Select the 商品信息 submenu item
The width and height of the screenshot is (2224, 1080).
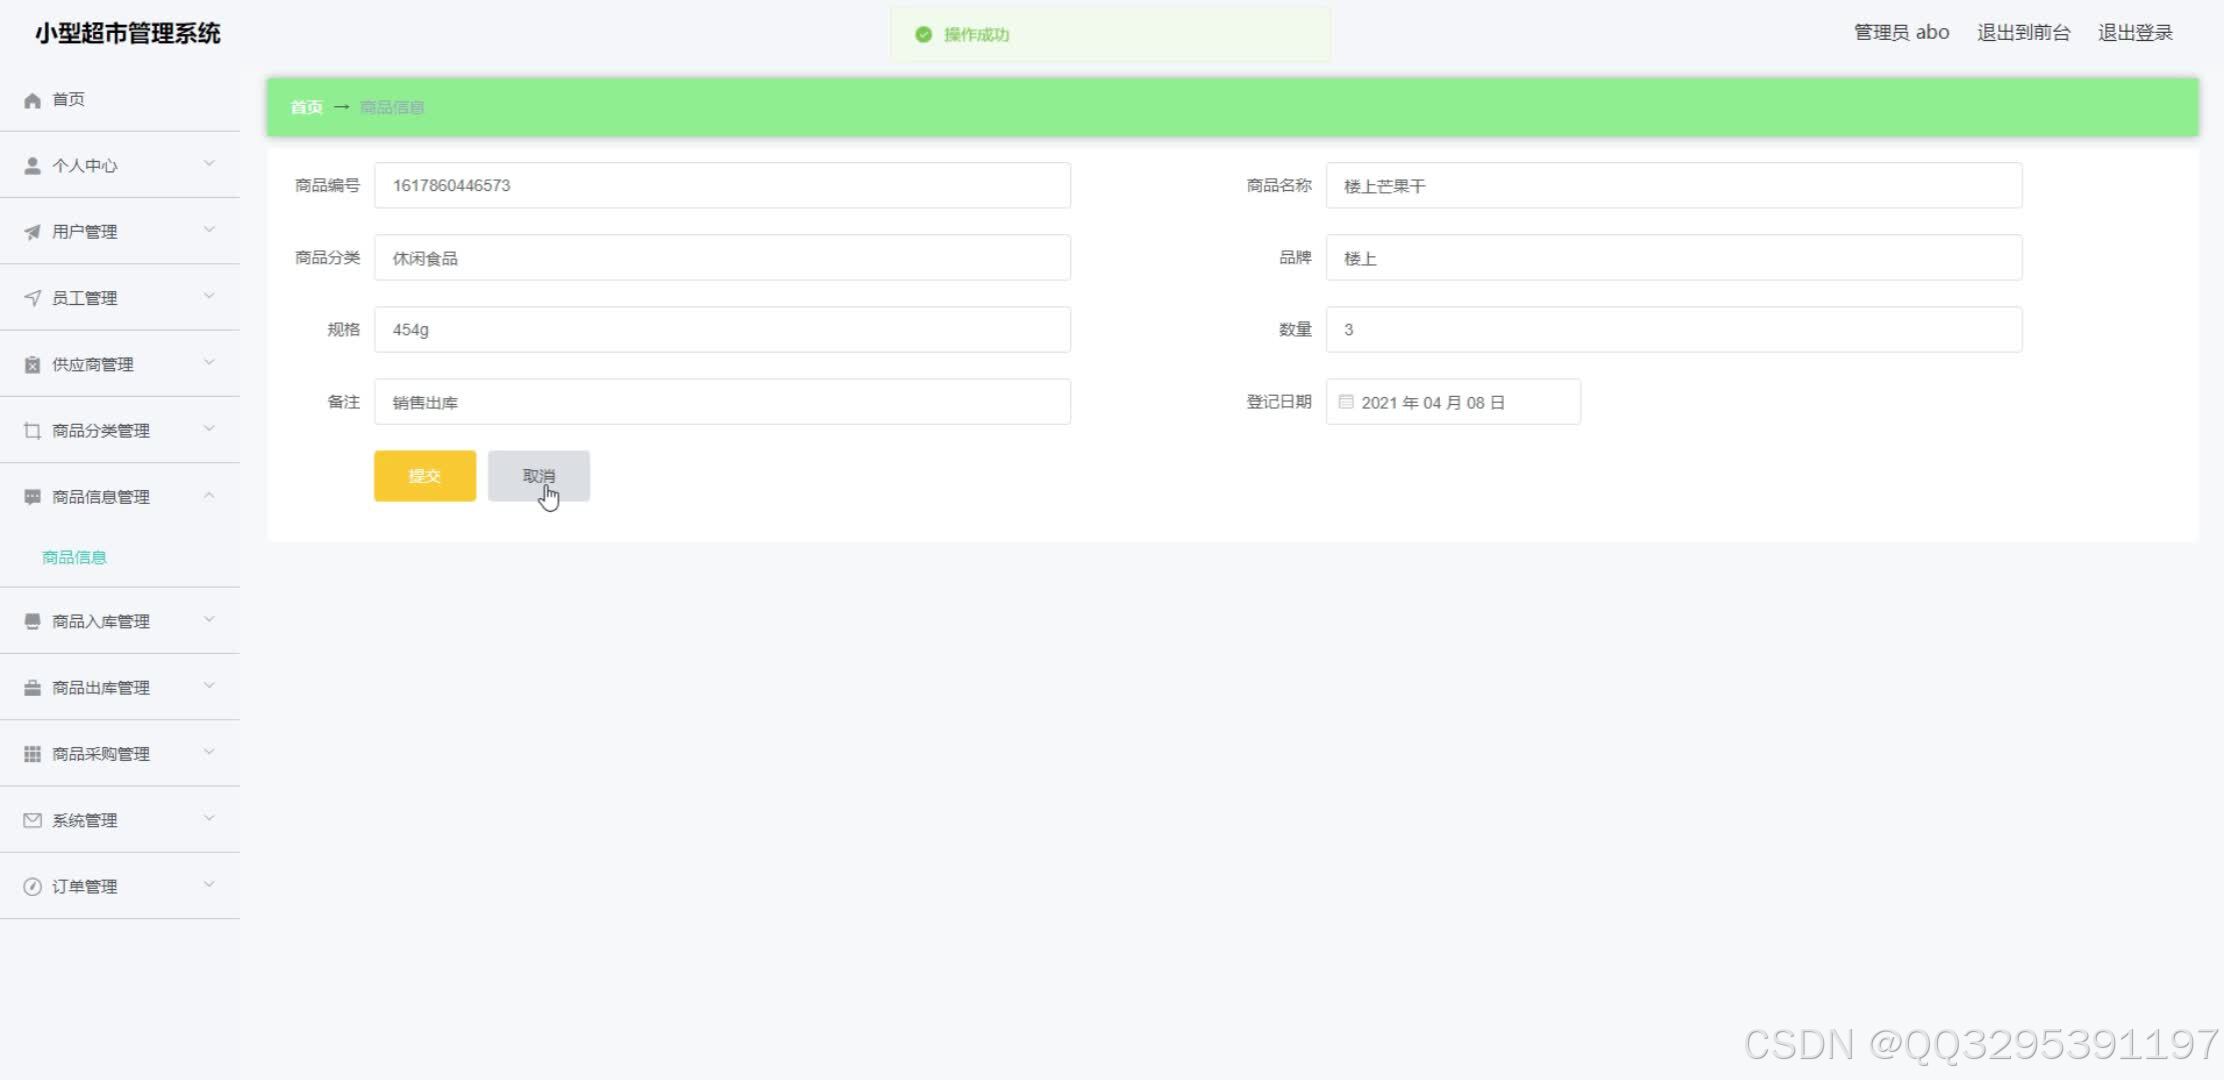[74, 558]
